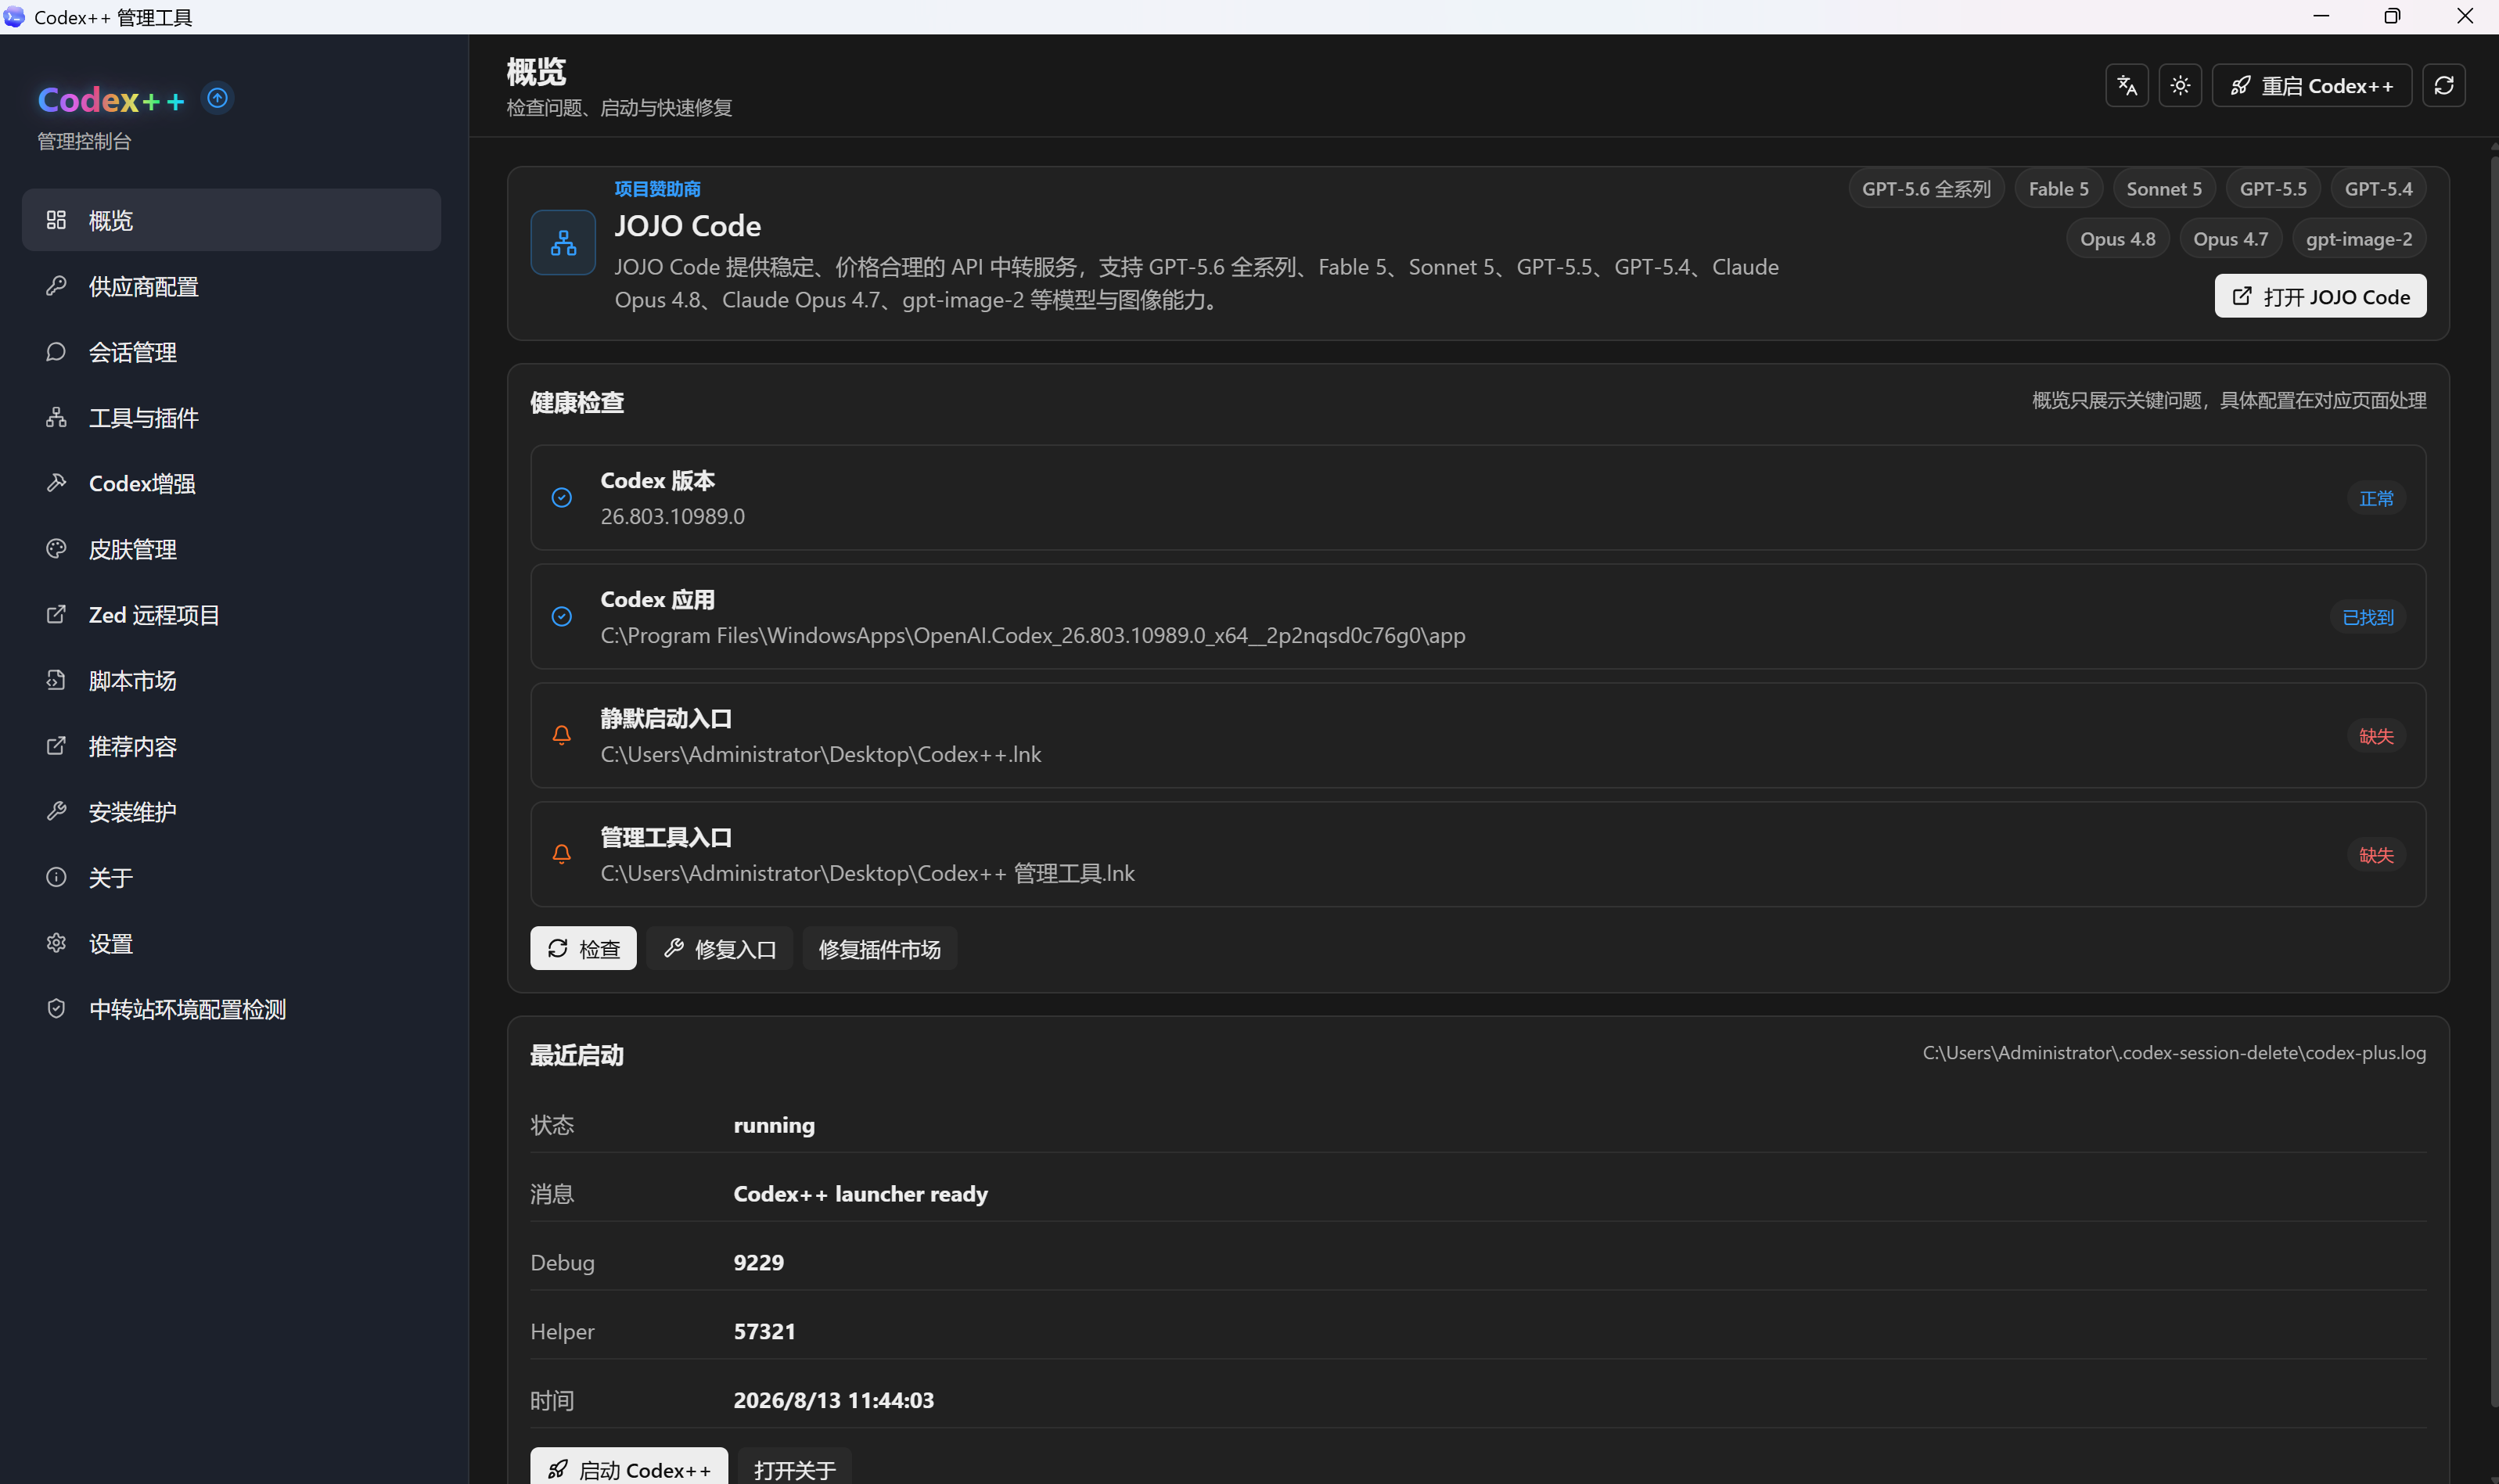The height and width of the screenshot is (1484, 2499).
Task: Click the Codex app install path text
Action: coord(1033,635)
